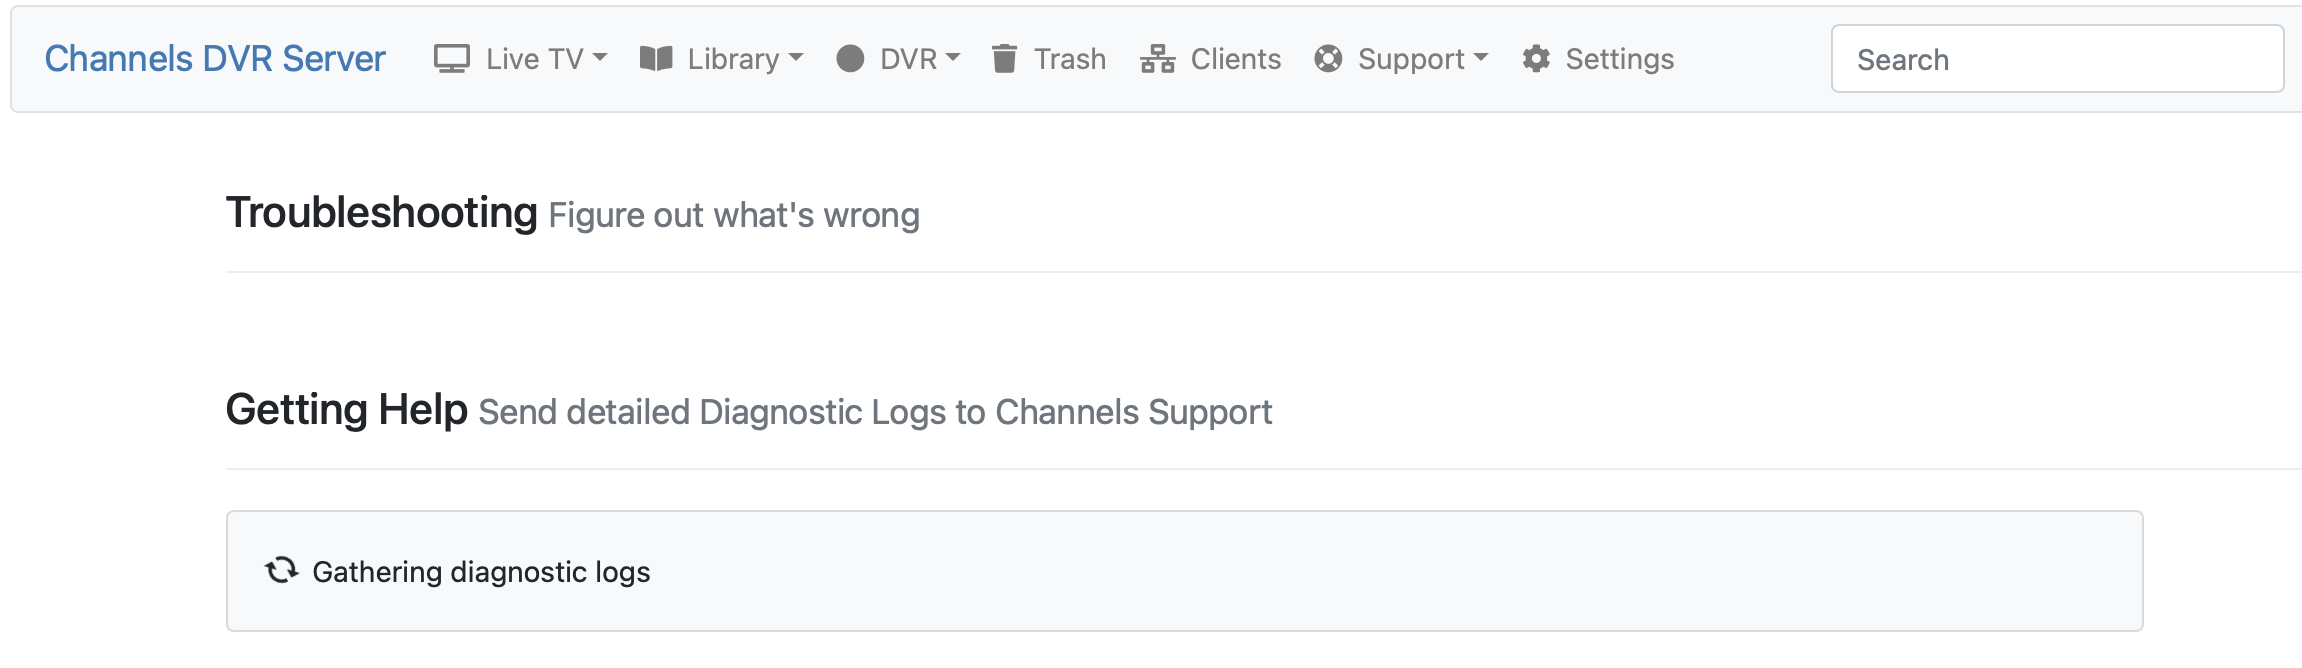Go to the Clients nav label
The width and height of the screenshot is (2302, 668).
tap(1235, 59)
